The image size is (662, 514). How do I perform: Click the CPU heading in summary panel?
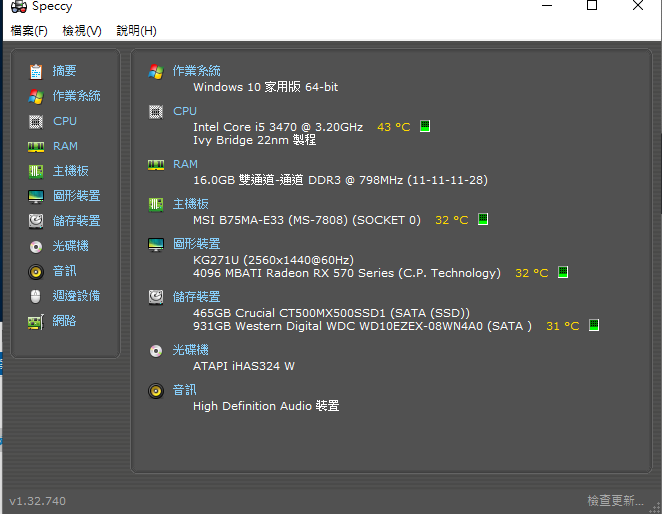pyautogui.click(x=185, y=111)
